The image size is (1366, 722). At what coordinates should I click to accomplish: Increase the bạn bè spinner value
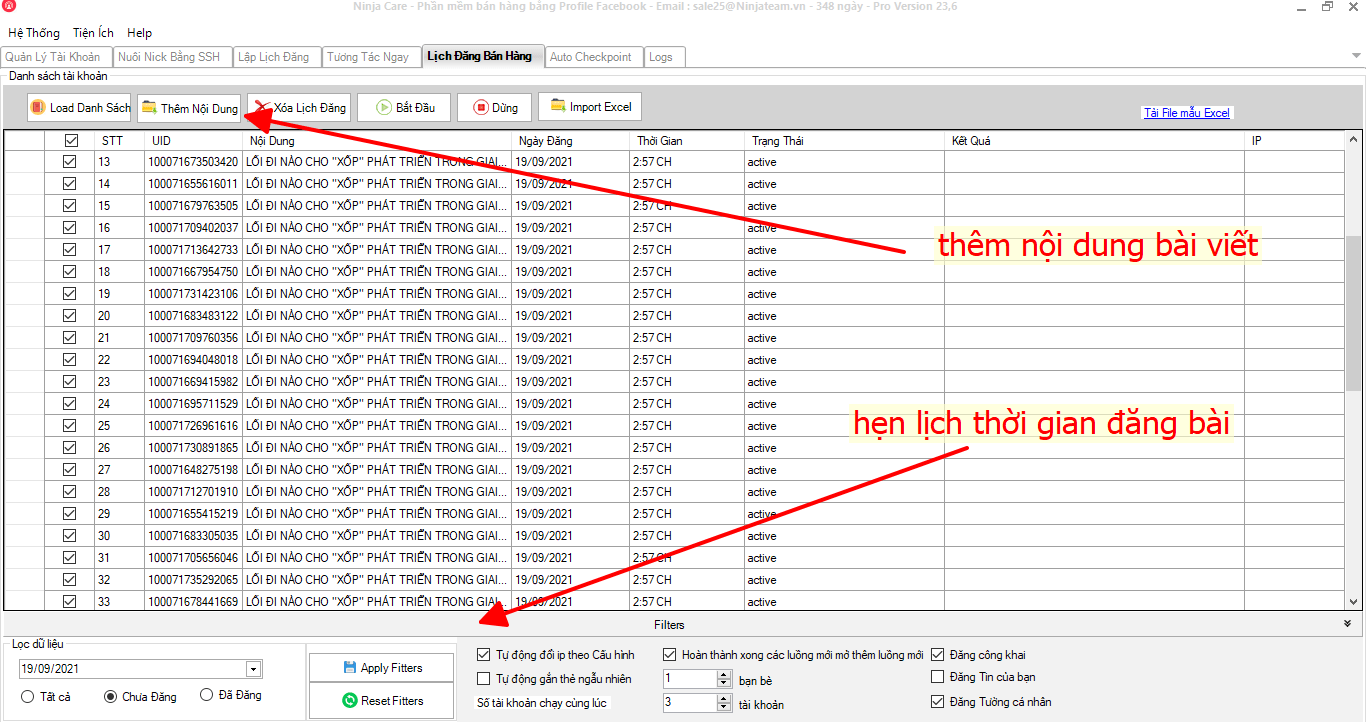tap(724, 674)
